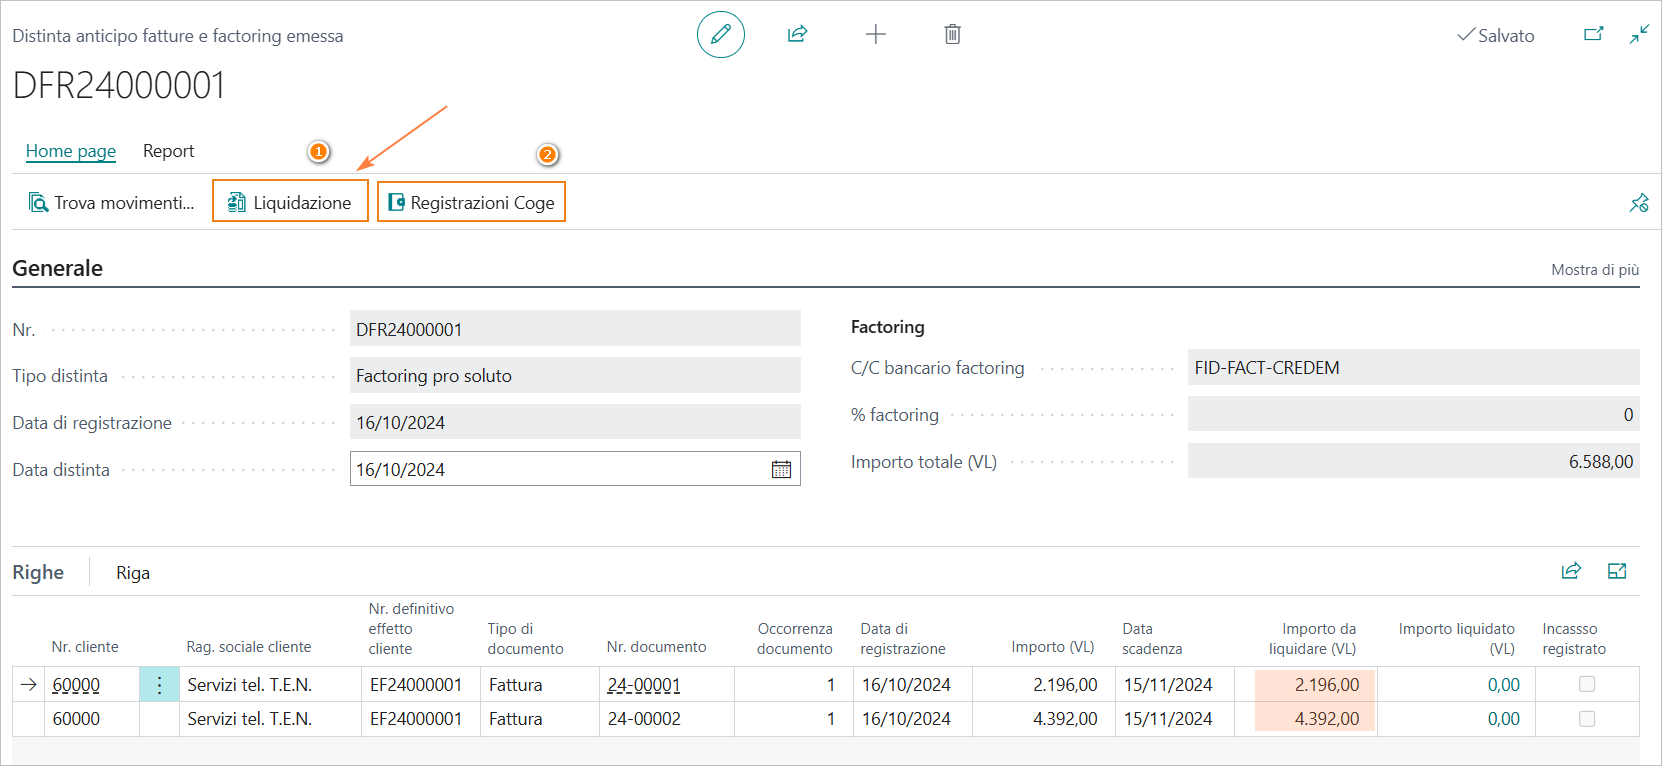Open the row options menu for 24-00001
1662x766 pixels.
pyautogui.click(x=159, y=685)
